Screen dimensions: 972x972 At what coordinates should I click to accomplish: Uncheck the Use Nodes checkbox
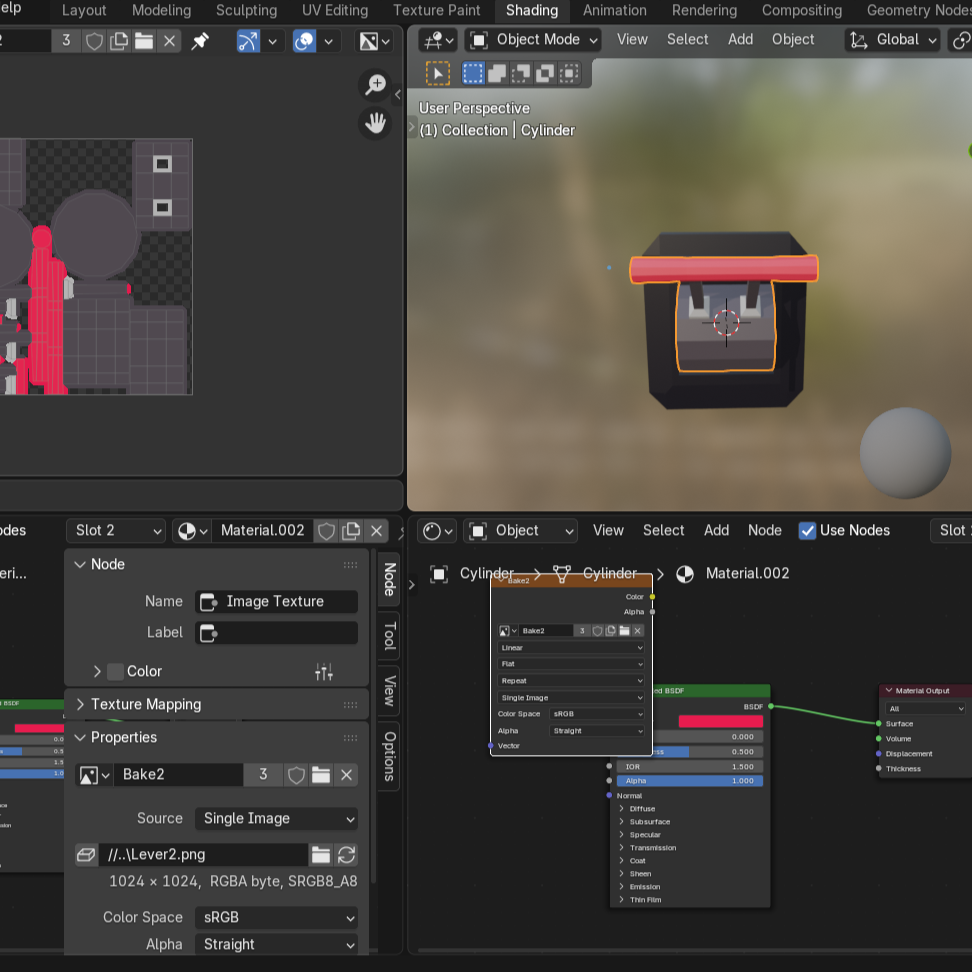point(808,531)
